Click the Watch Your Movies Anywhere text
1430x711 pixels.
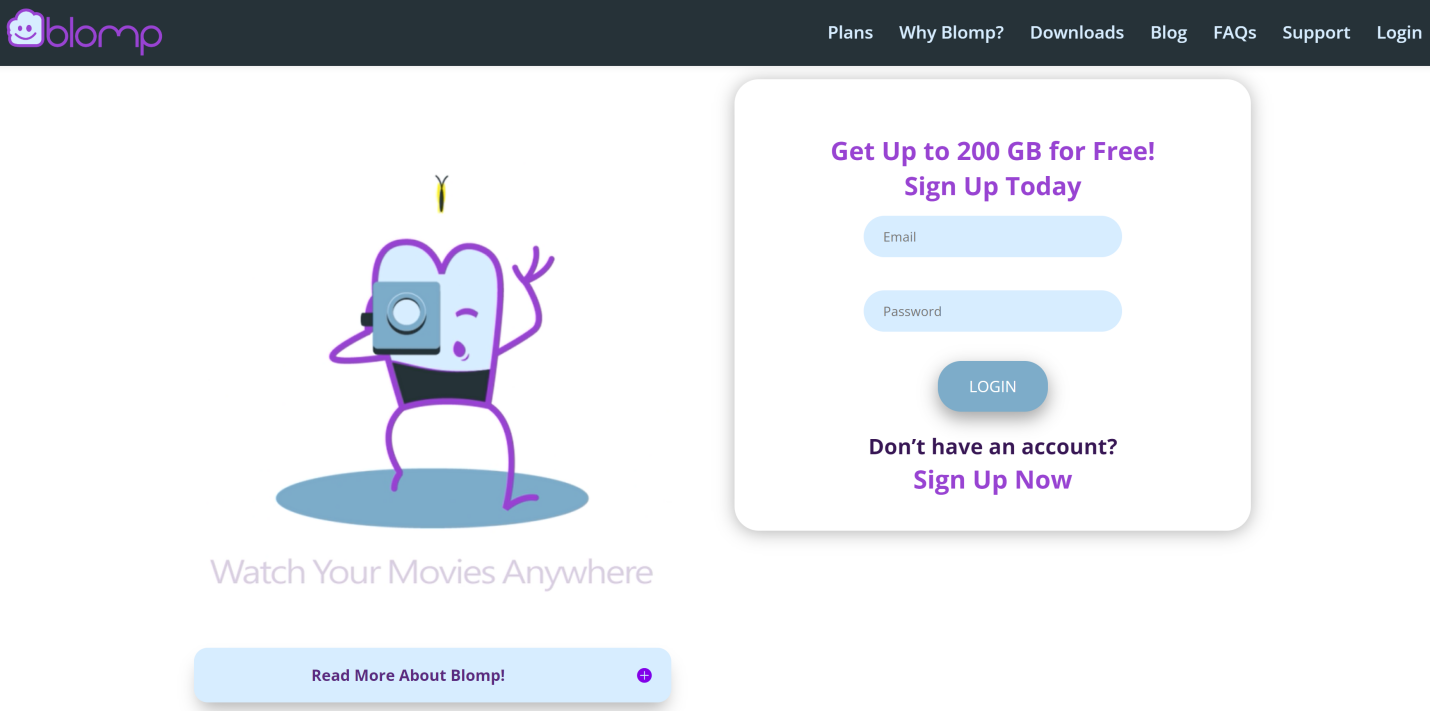click(x=432, y=571)
